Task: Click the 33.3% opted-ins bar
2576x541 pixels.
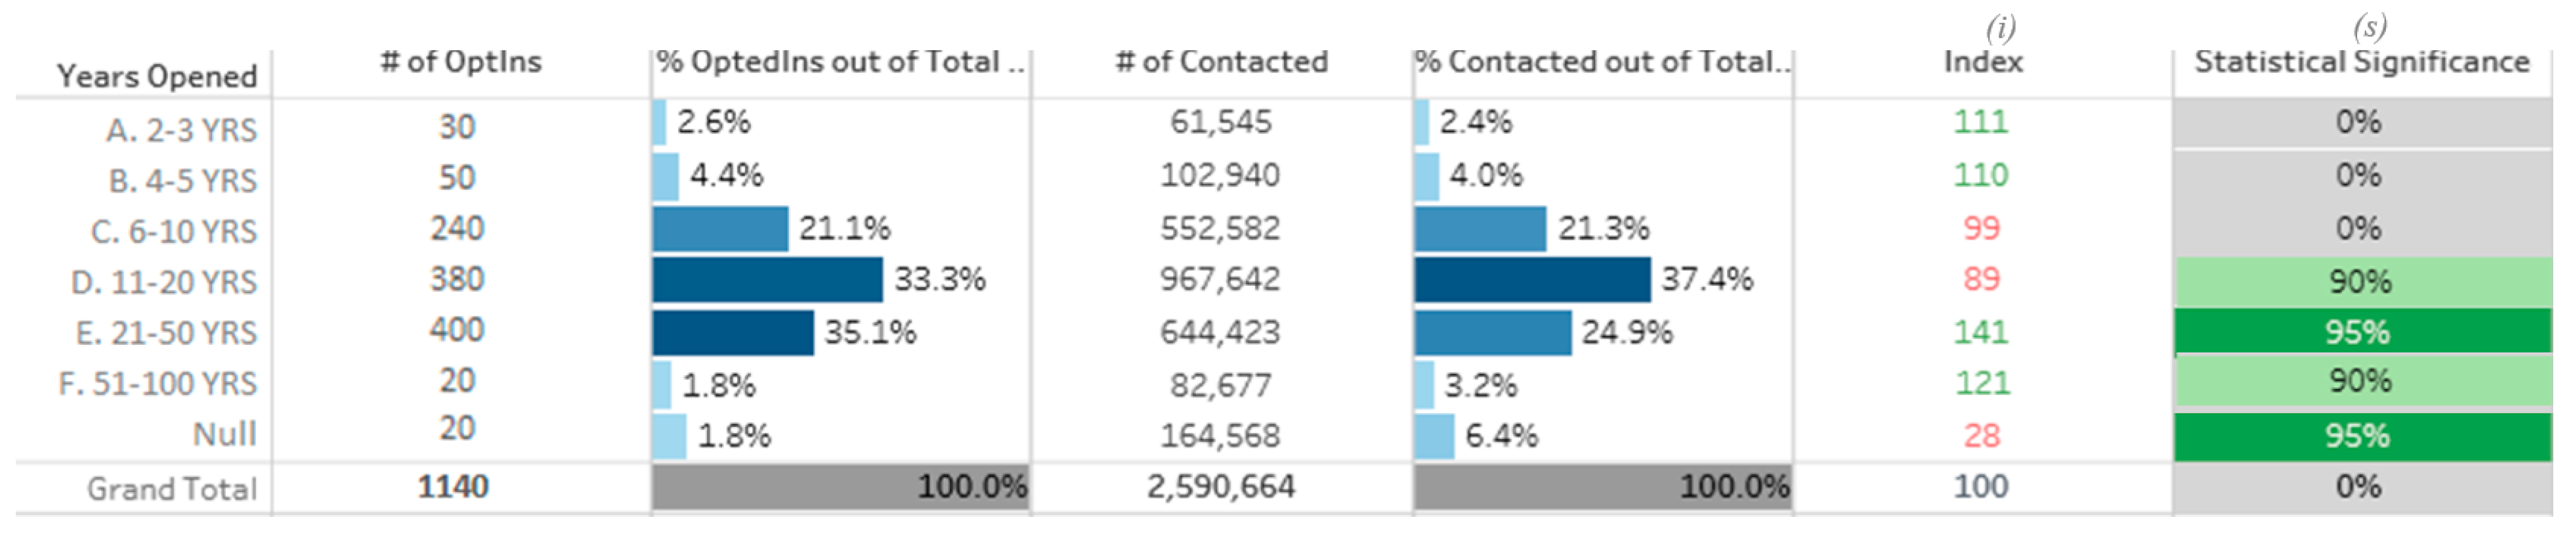Action: 767,280
